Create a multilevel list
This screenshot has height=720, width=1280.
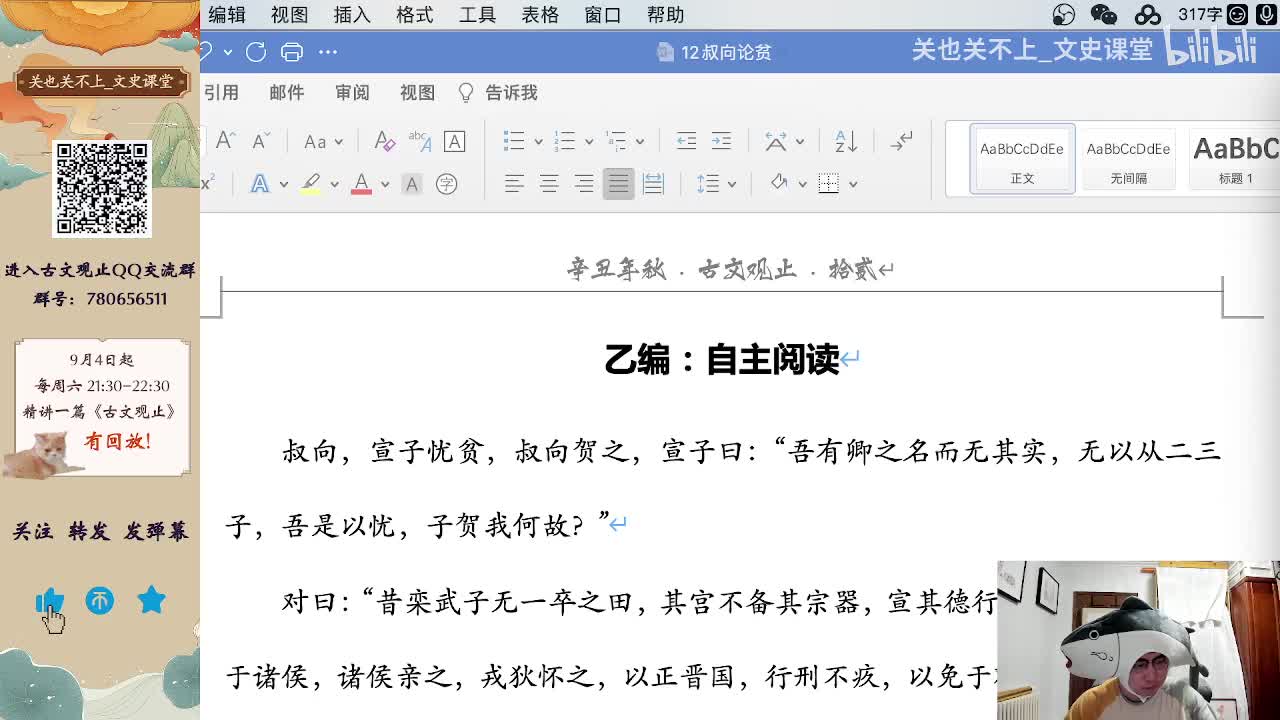click(616, 141)
